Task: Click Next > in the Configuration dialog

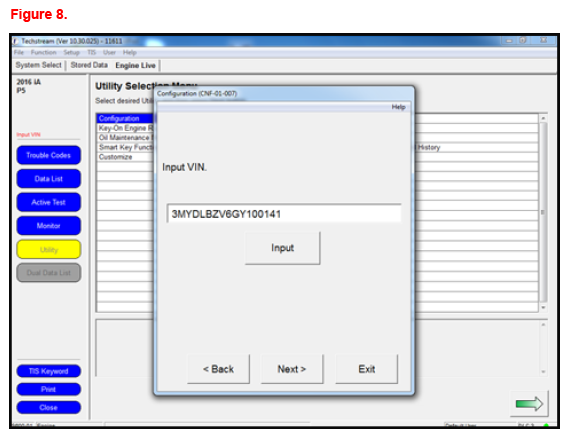Action: [x=292, y=369]
